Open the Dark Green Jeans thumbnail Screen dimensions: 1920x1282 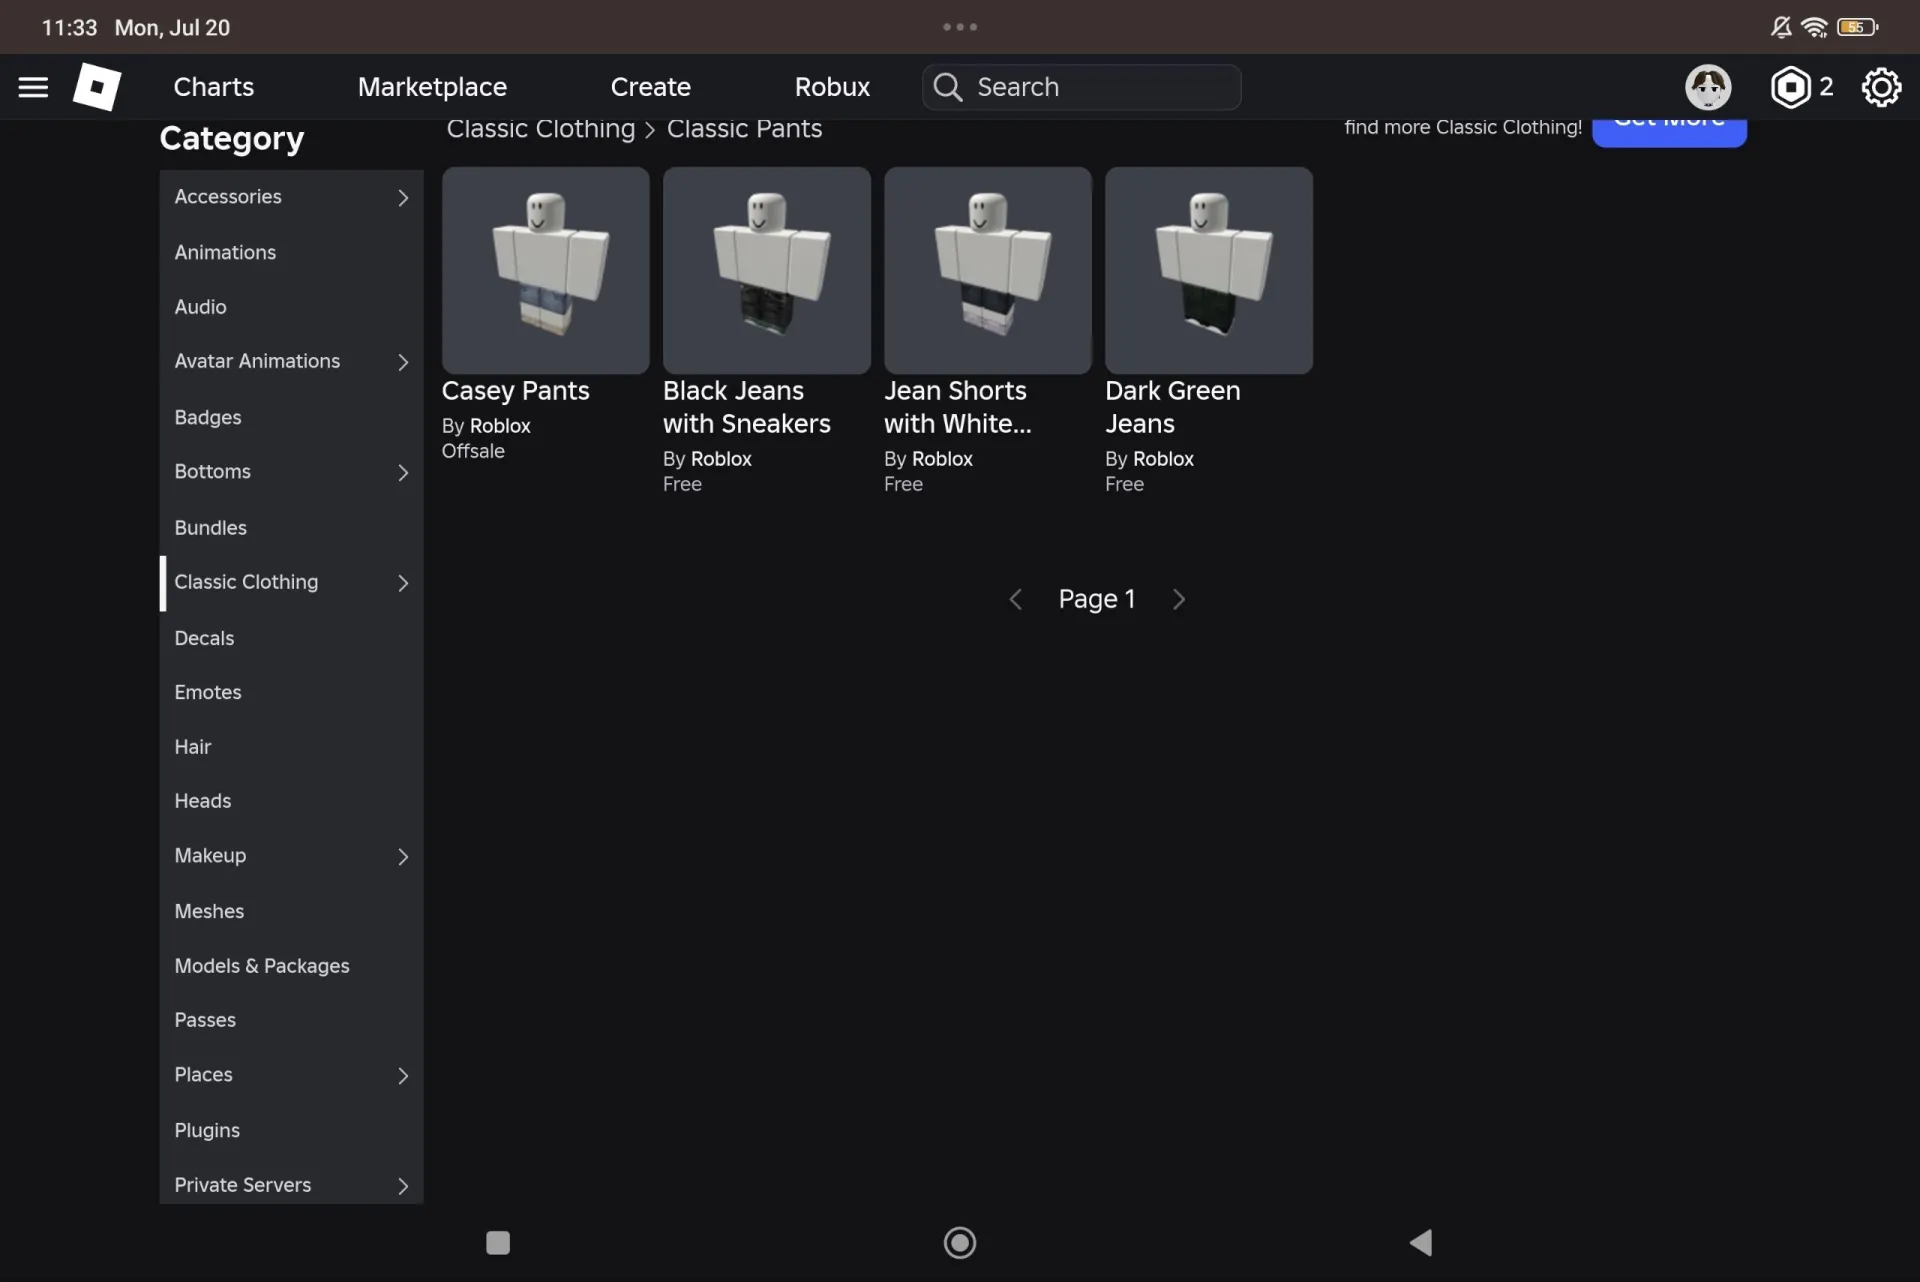click(x=1208, y=270)
